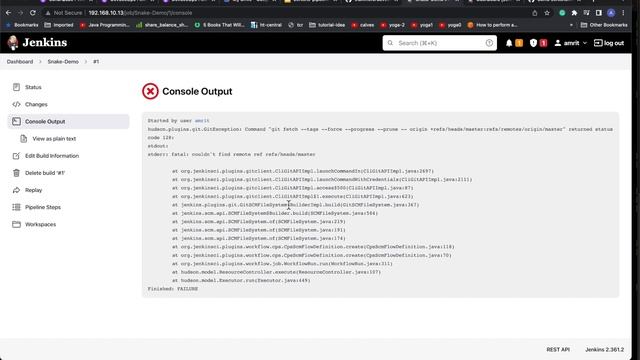This screenshot has width=640, height=360.
Task: Focus the Jenkins search box
Action: pyautogui.click(x=440, y=43)
